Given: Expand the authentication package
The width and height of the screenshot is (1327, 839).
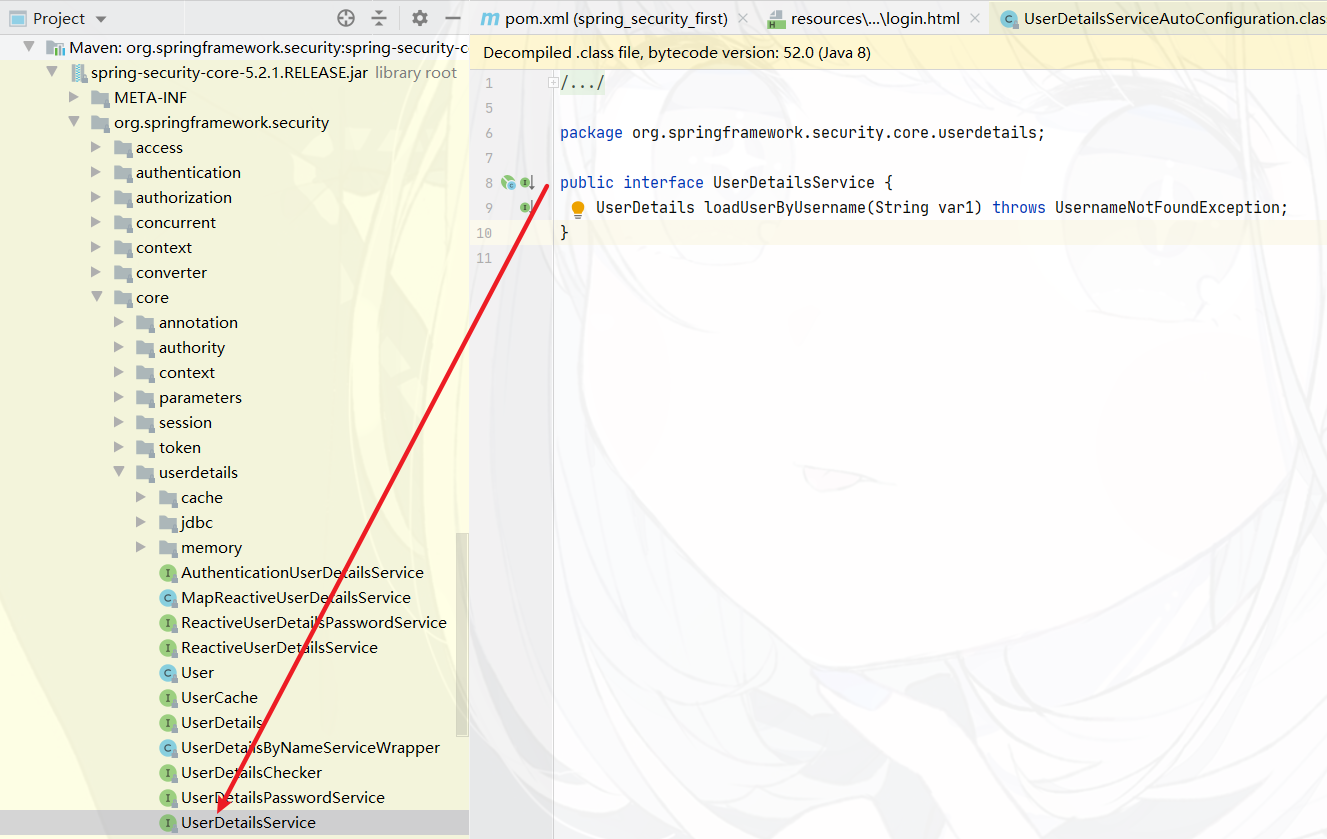Looking at the screenshot, I should click(96, 172).
